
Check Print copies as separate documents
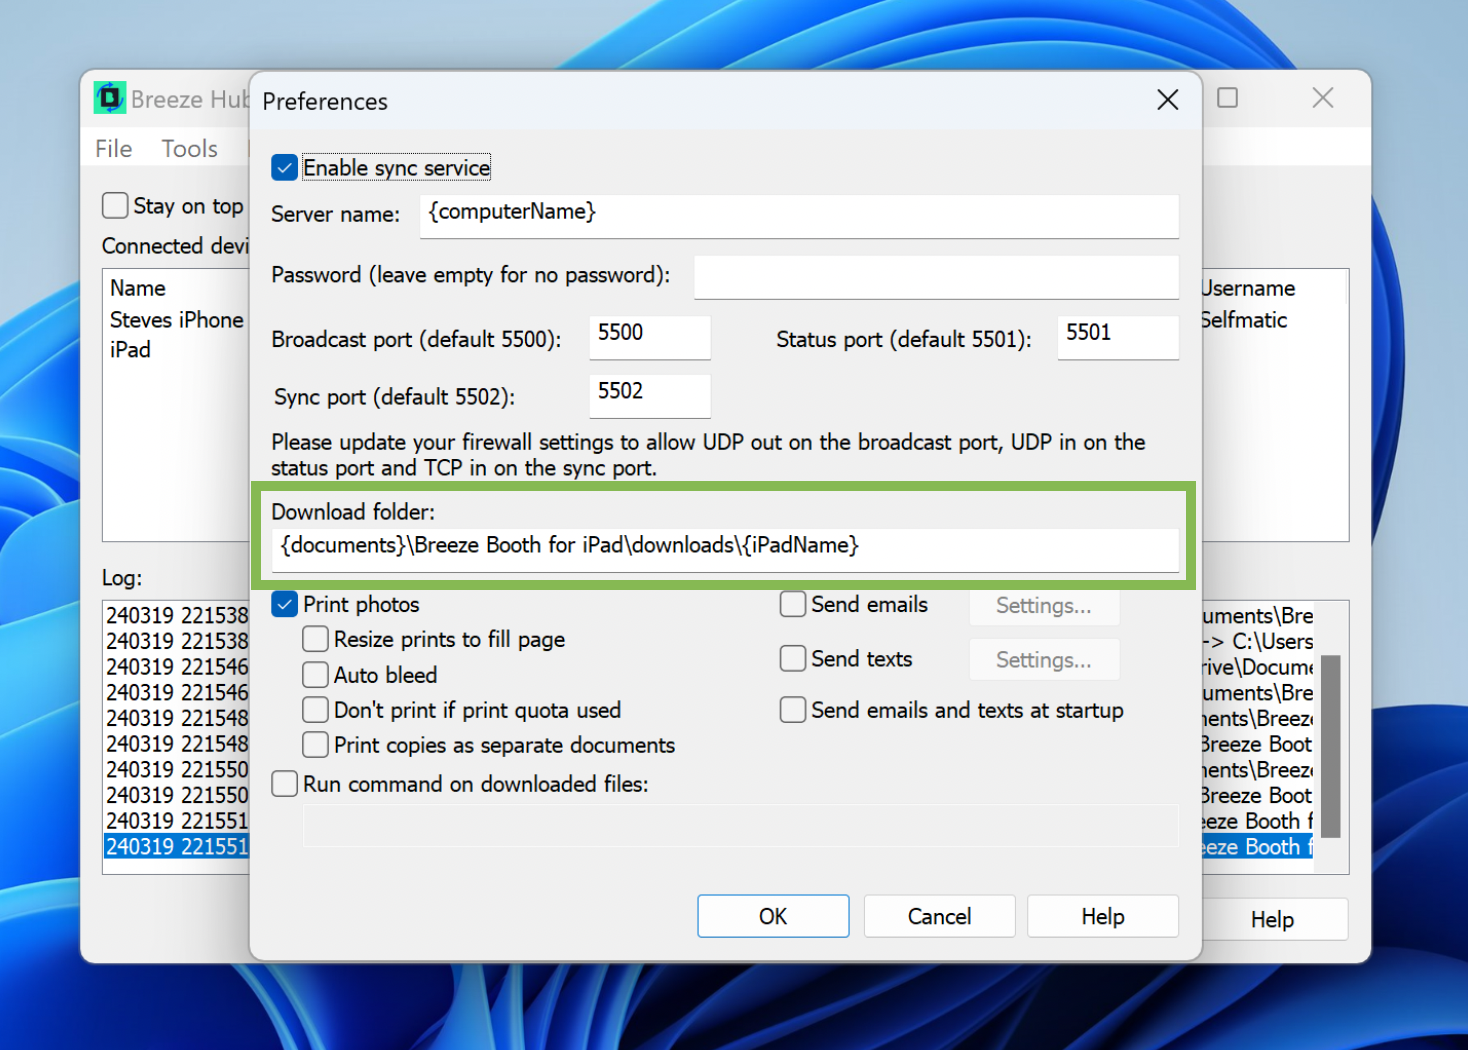pyautogui.click(x=316, y=745)
